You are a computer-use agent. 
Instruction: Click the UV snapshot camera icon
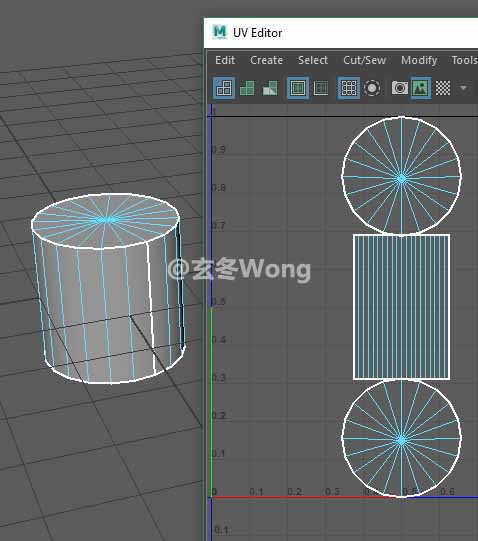400,88
